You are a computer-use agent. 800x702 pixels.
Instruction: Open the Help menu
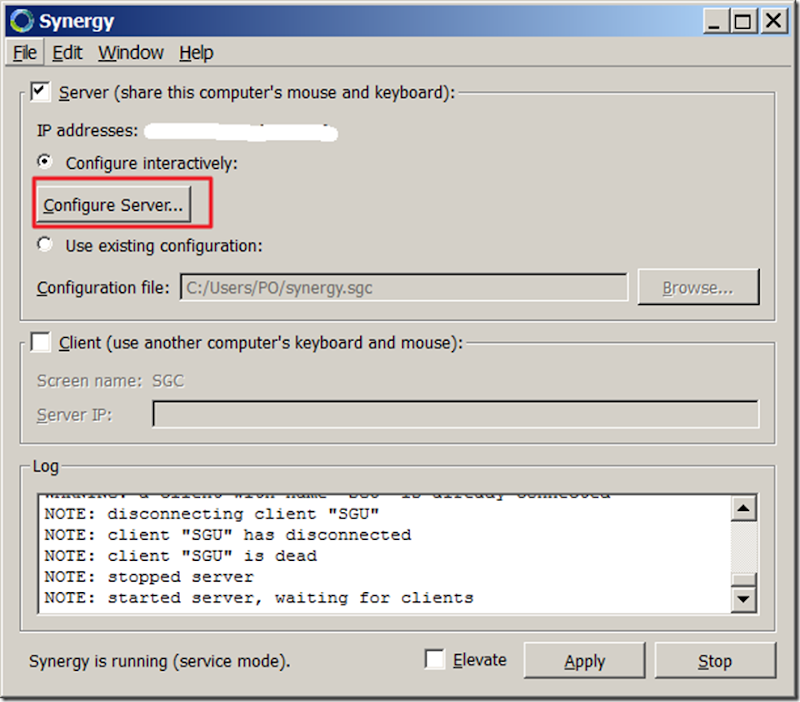[x=196, y=53]
